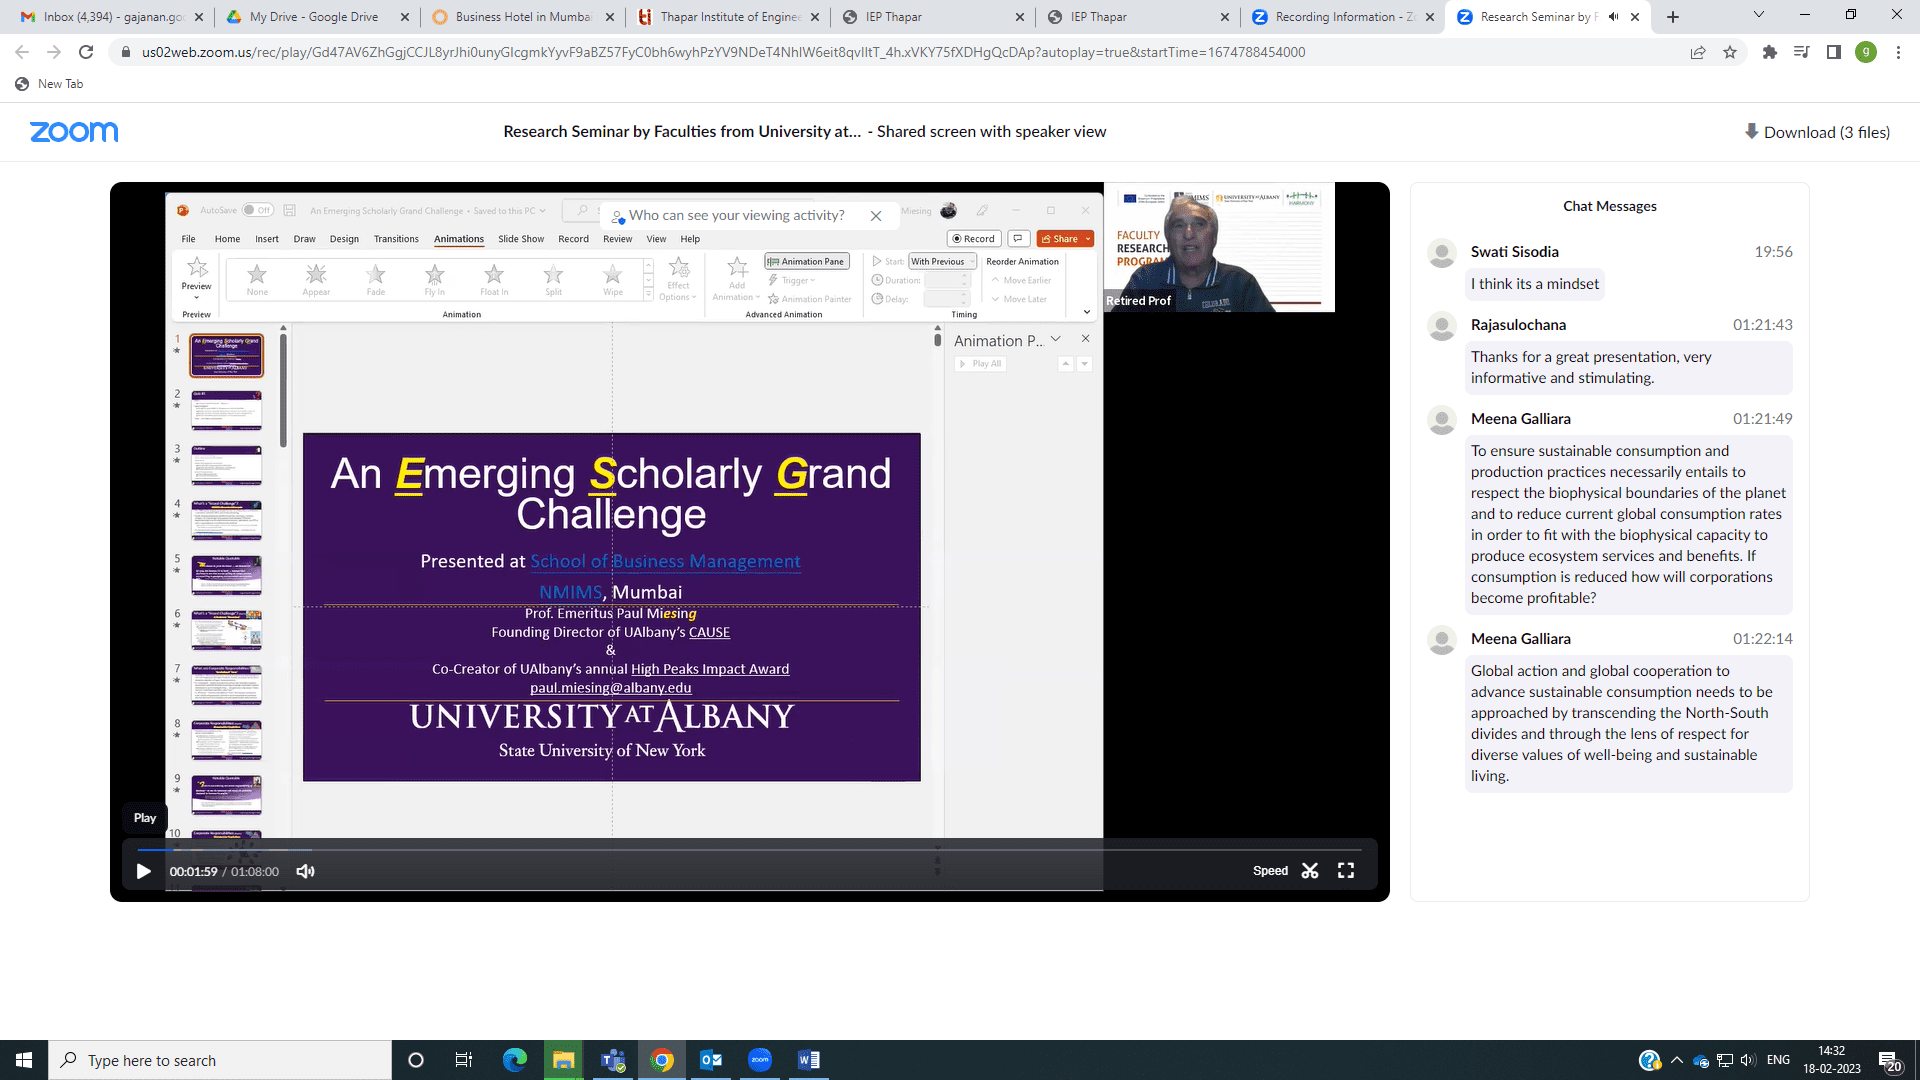Click the comments icon in PowerPoint
This screenshot has height=1080, width=1920.
[x=1018, y=239]
